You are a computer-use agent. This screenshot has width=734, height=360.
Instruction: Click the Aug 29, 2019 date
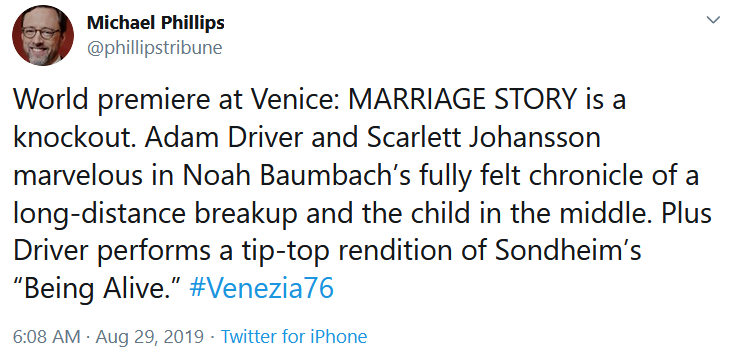150,337
